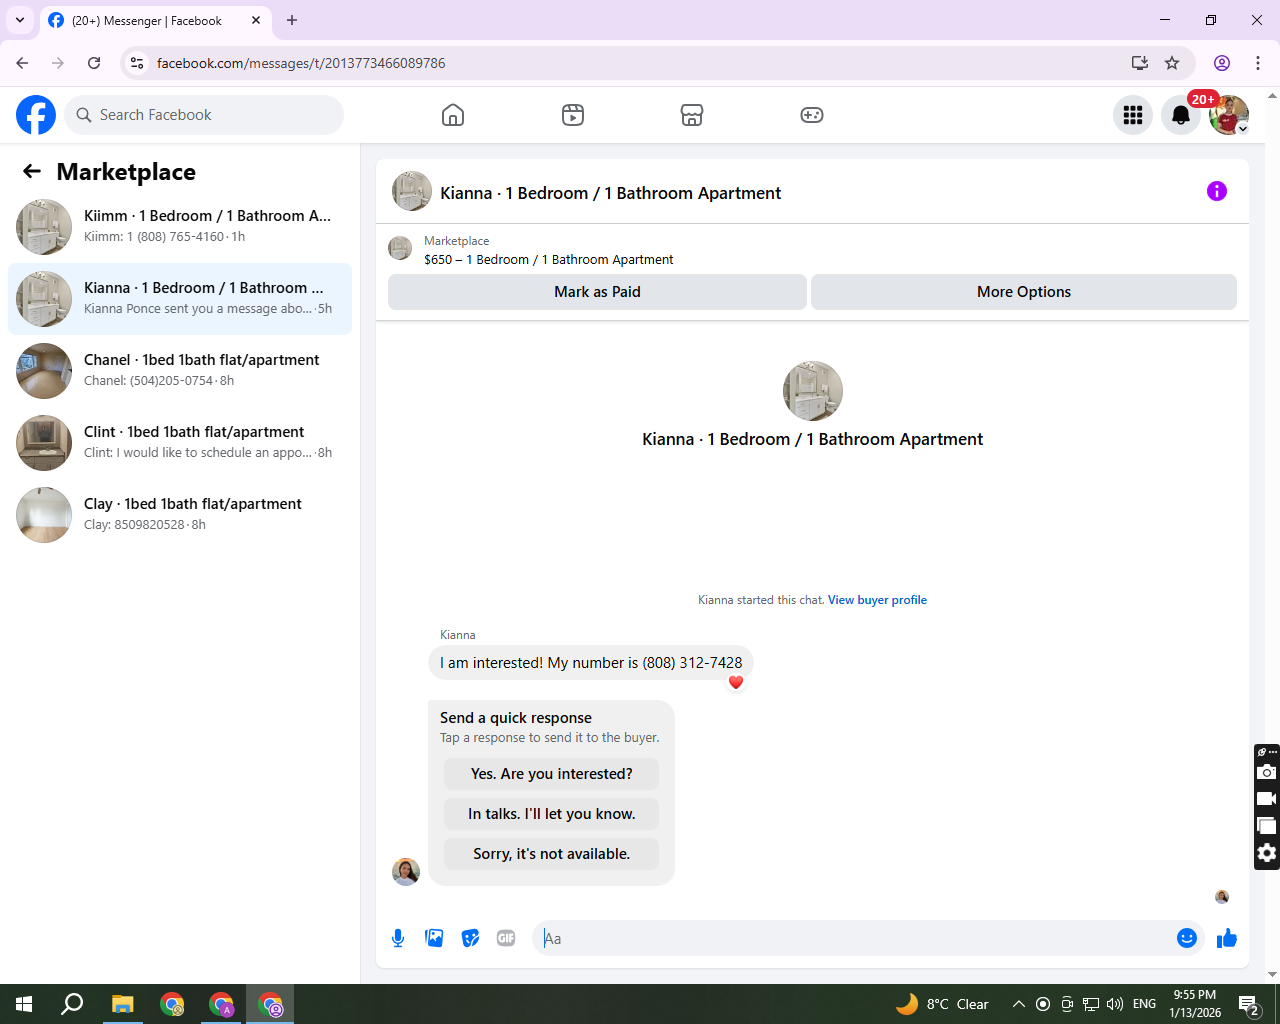Click Mark as Paid button
Image resolution: width=1280 pixels, height=1024 pixels.
pyautogui.click(x=597, y=292)
